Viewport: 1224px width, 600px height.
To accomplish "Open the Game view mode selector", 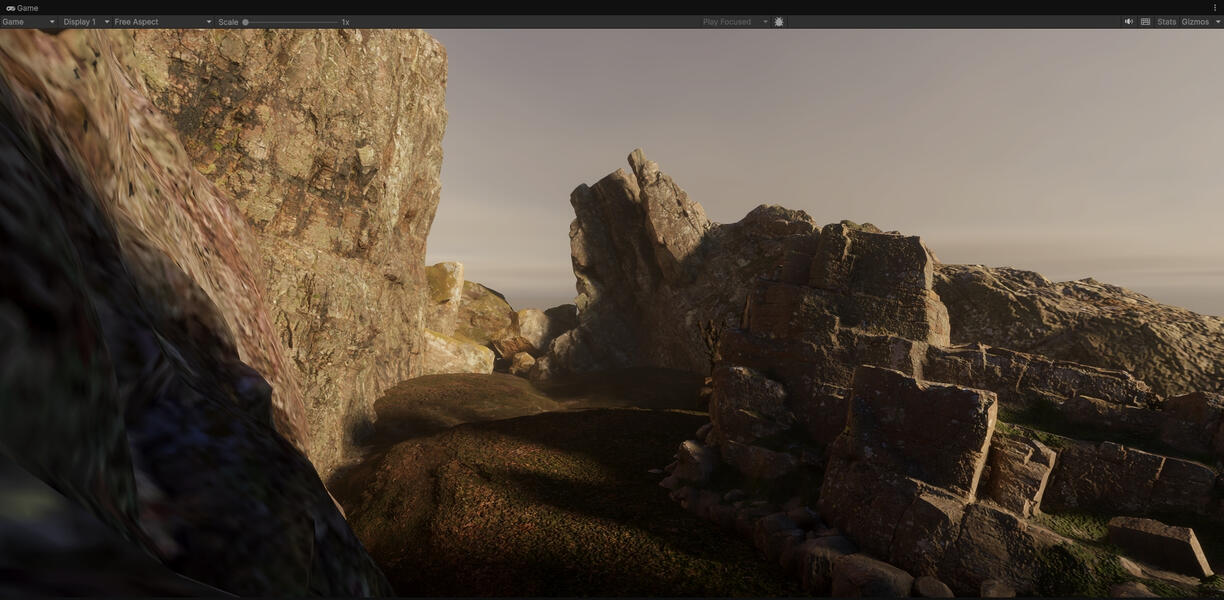I will pyautogui.click(x=25, y=21).
